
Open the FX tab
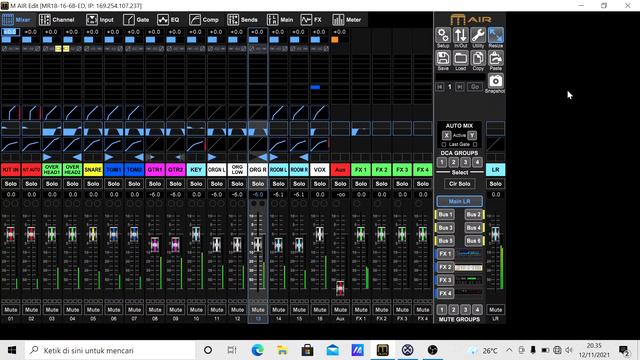tap(311, 20)
